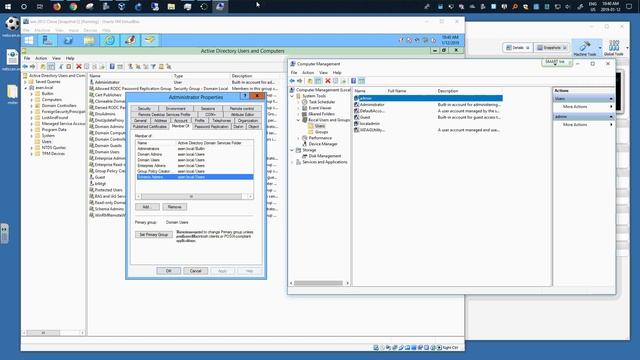
Task: Collapse the Users section in Actions pane
Action: coord(611,99)
